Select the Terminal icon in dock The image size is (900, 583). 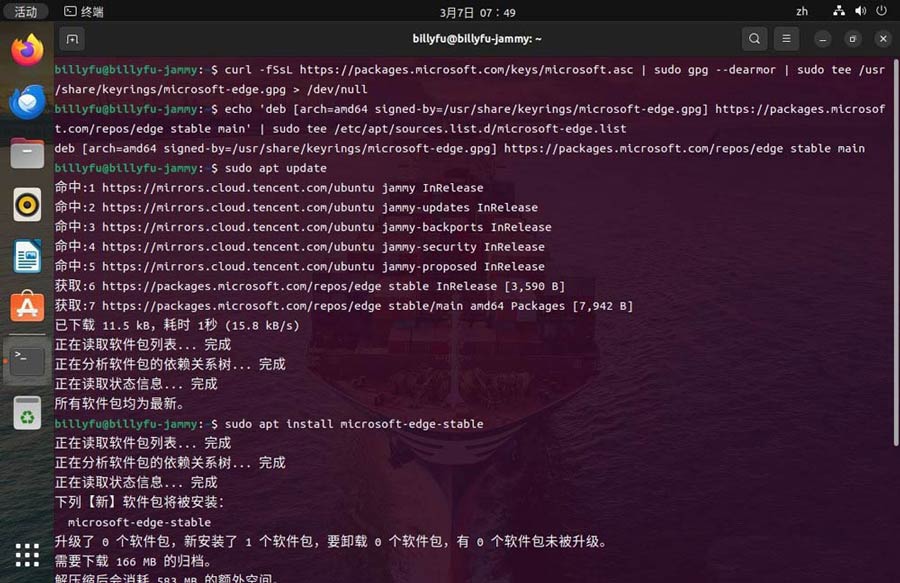[x=27, y=361]
